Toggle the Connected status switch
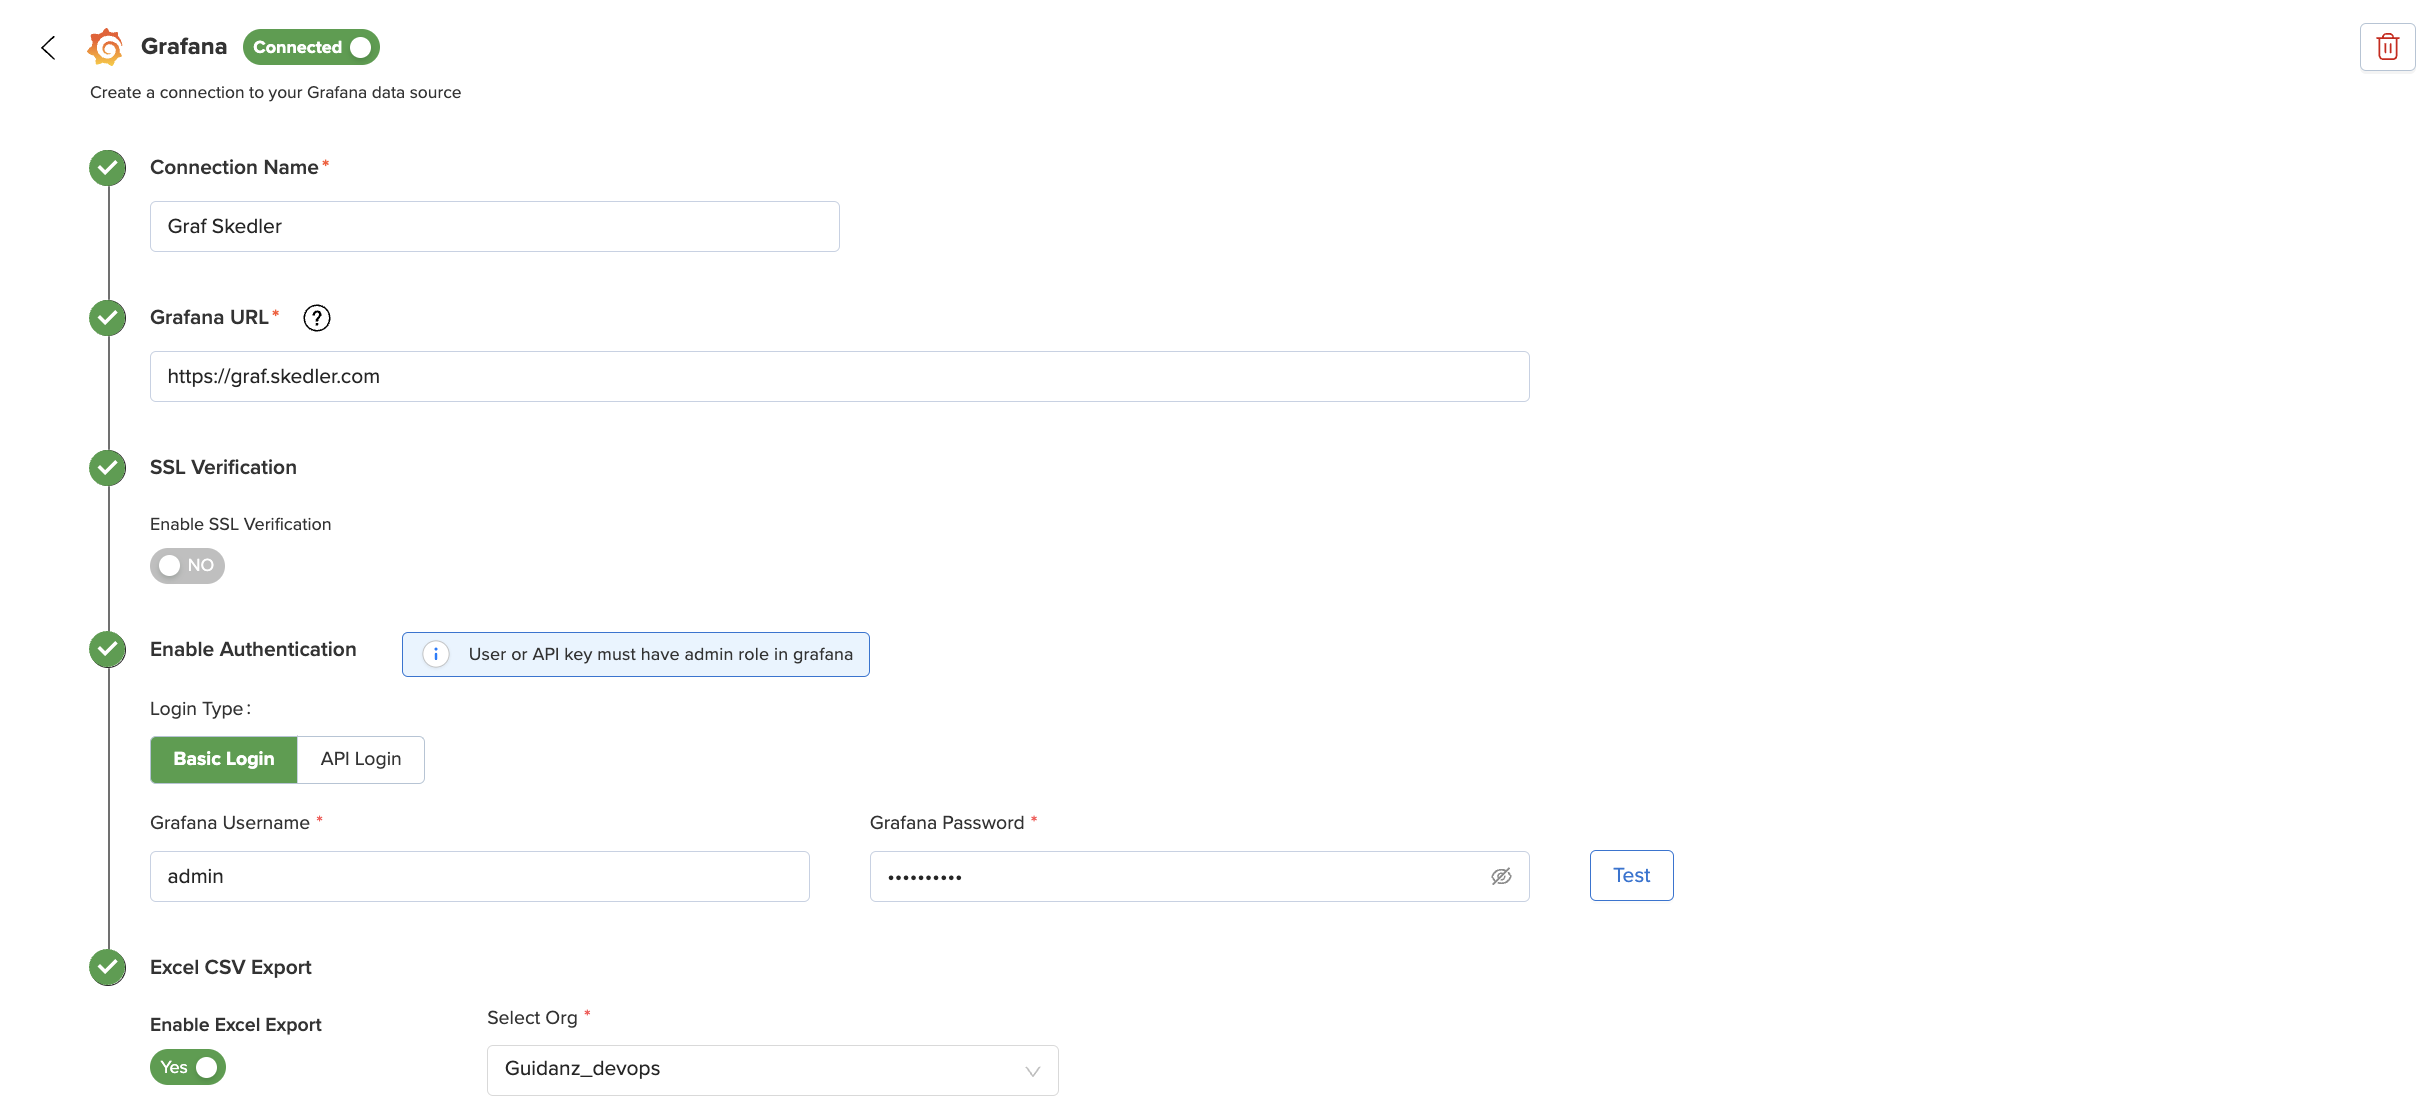The height and width of the screenshot is (1108, 2432). click(x=311, y=47)
